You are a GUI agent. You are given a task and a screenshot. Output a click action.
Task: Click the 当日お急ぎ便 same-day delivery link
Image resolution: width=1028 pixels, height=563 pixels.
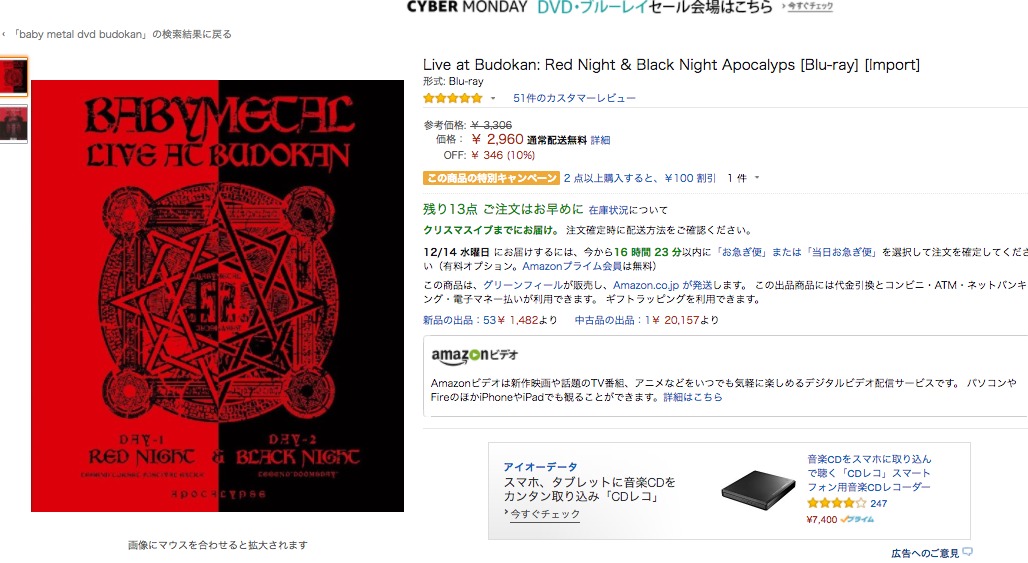[842, 252]
